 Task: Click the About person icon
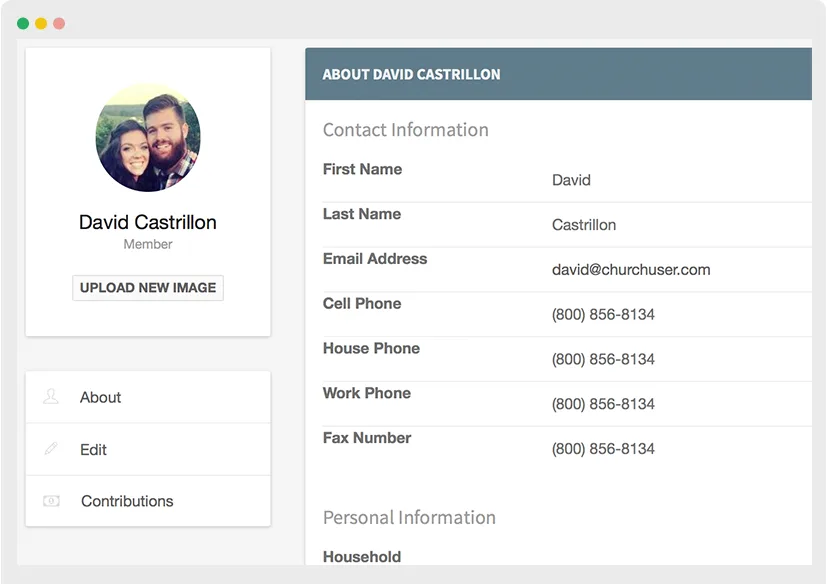coord(51,396)
